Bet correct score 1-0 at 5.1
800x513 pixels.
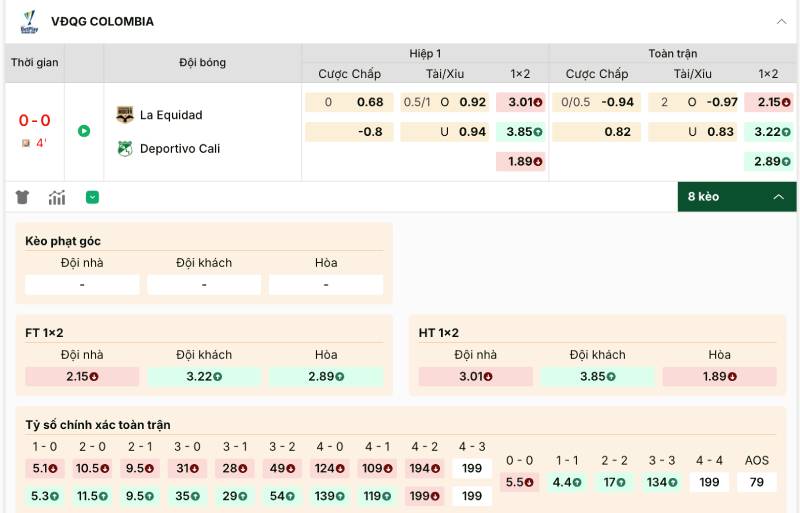pyautogui.click(x=45, y=469)
